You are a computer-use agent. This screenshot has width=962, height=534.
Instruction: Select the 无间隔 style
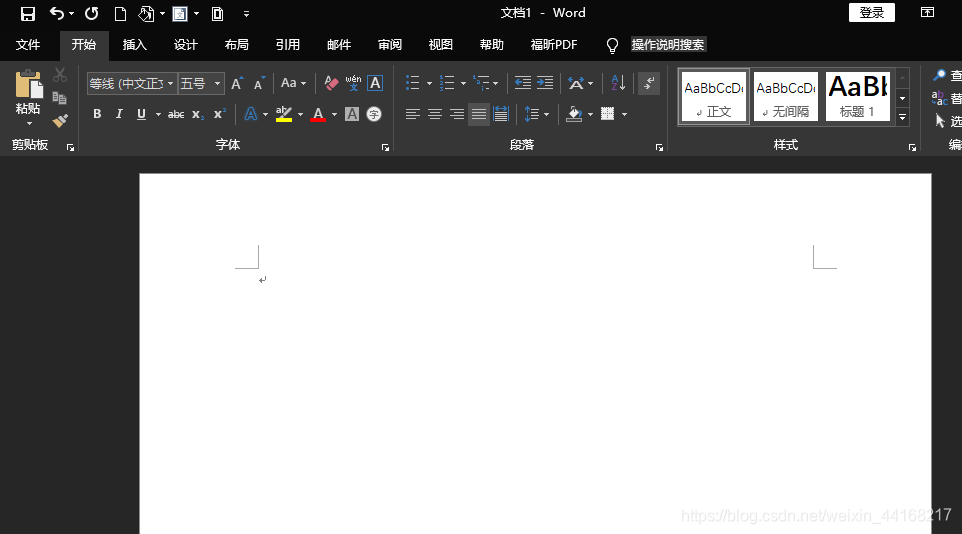[x=786, y=96]
